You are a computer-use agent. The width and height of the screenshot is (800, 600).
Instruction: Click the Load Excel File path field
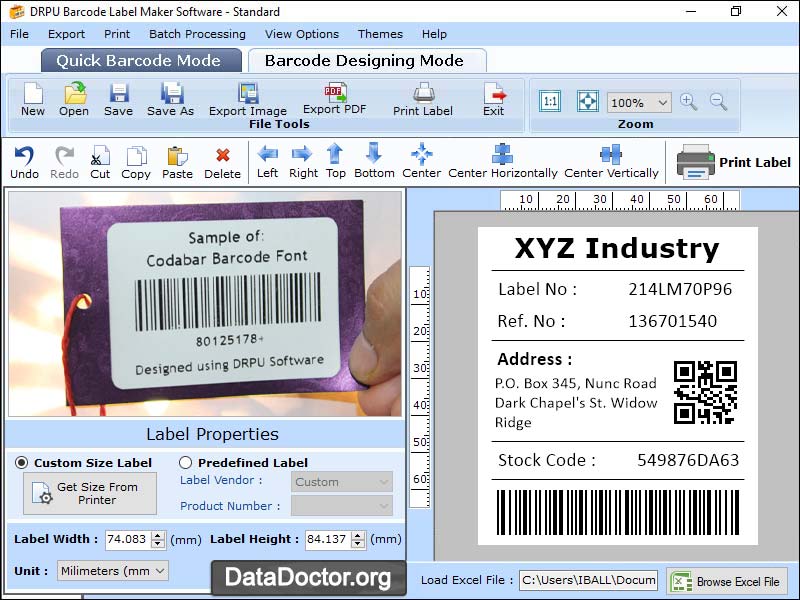pos(590,580)
